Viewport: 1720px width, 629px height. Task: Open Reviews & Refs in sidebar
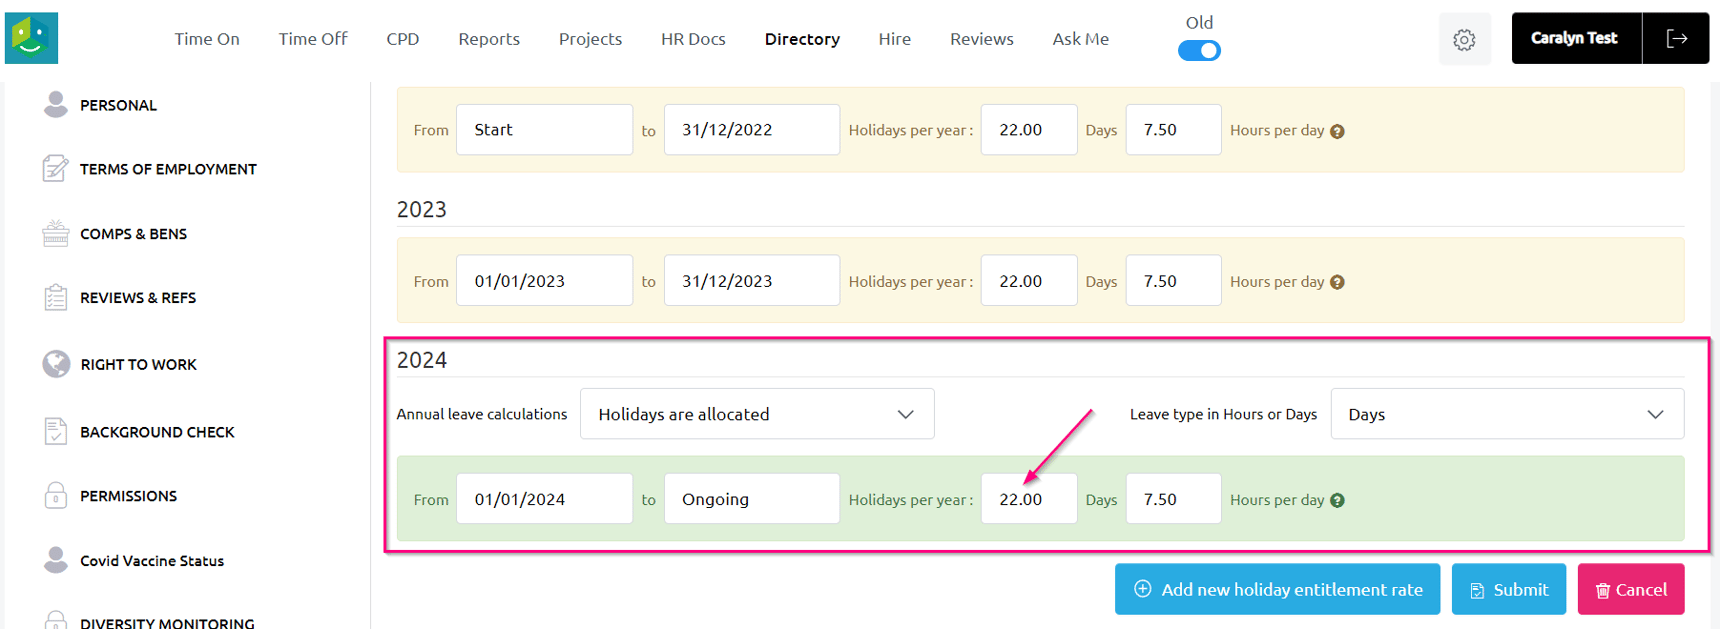(138, 298)
